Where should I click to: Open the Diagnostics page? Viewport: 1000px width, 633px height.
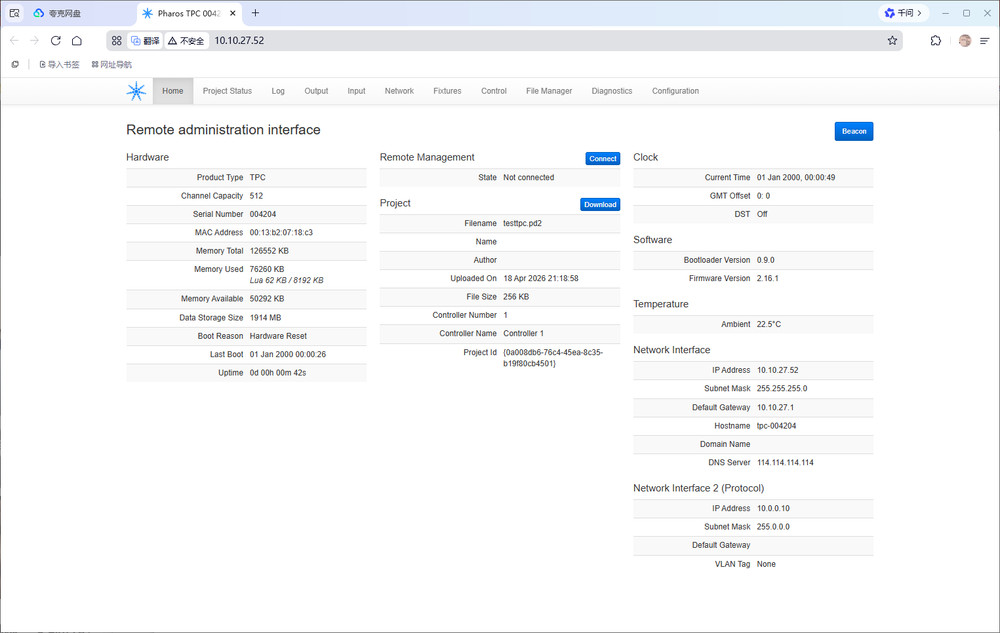[612, 91]
